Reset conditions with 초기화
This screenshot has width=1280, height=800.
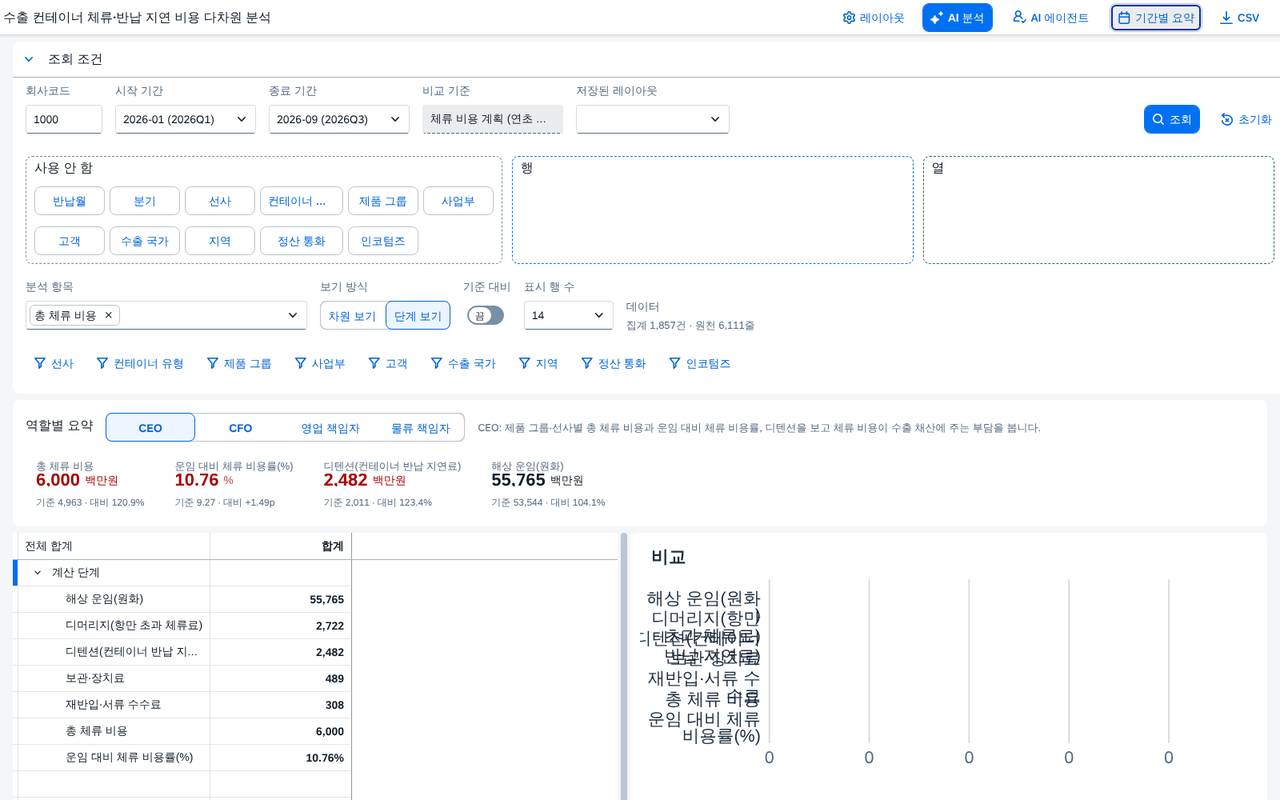pos(1246,119)
